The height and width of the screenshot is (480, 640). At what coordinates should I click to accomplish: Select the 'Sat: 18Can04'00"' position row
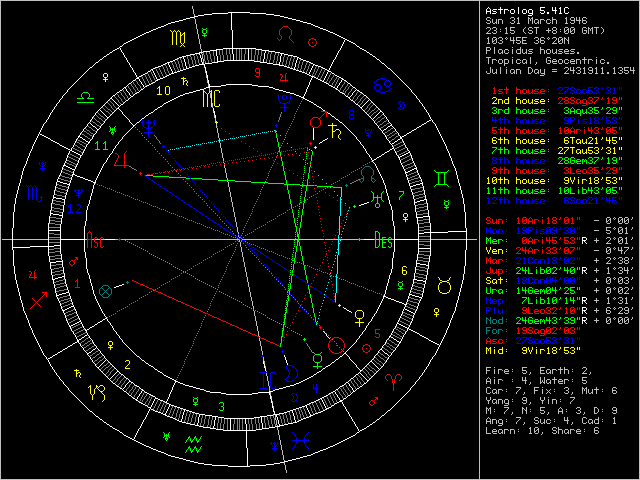pos(560,281)
